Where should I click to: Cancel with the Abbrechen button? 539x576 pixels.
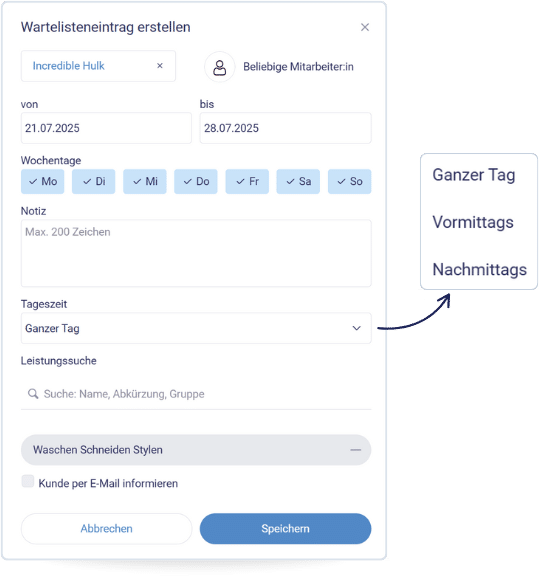tap(107, 529)
